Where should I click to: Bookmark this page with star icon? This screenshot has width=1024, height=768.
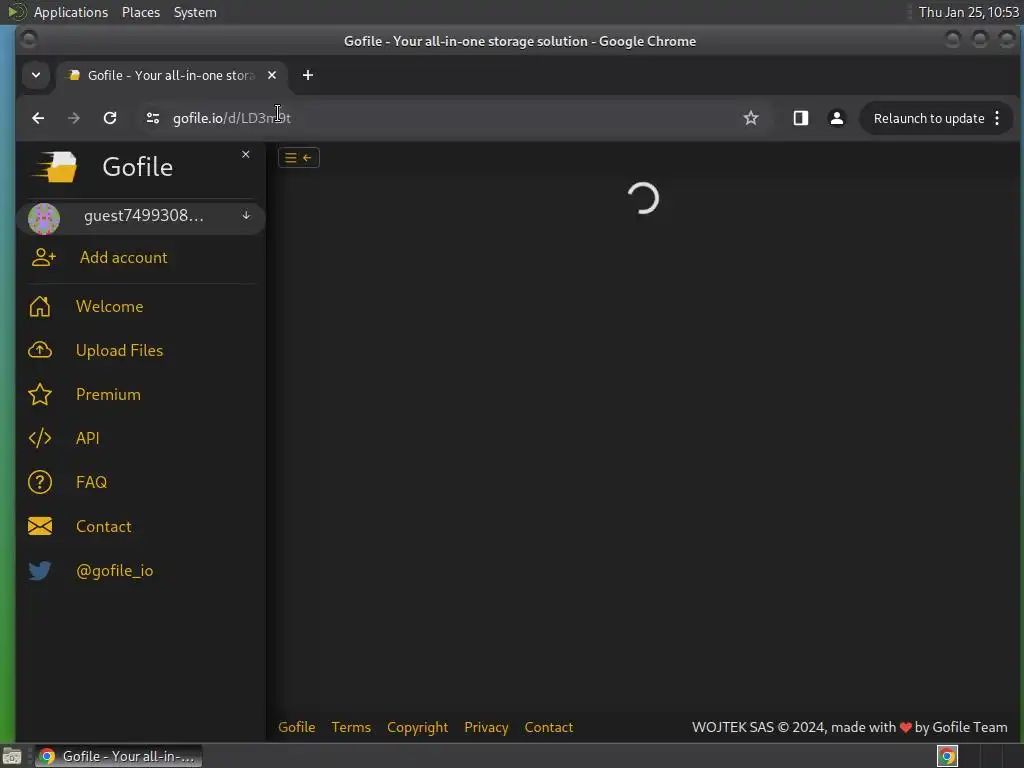pyautogui.click(x=751, y=118)
